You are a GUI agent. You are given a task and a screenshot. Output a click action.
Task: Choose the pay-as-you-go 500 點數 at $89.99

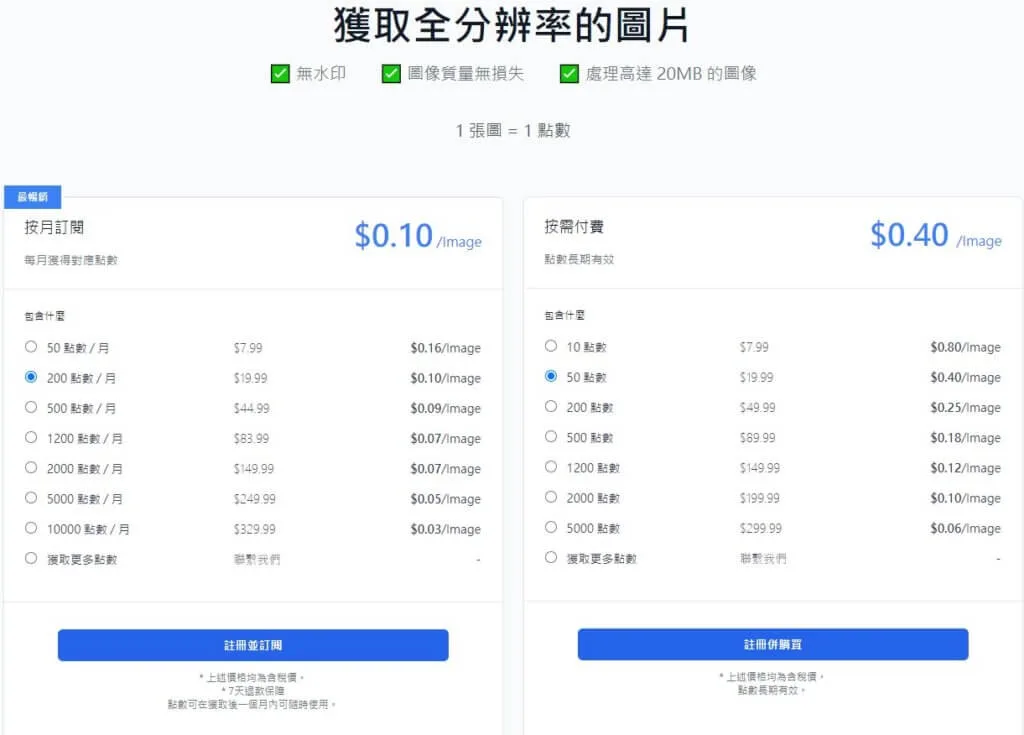pos(551,436)
